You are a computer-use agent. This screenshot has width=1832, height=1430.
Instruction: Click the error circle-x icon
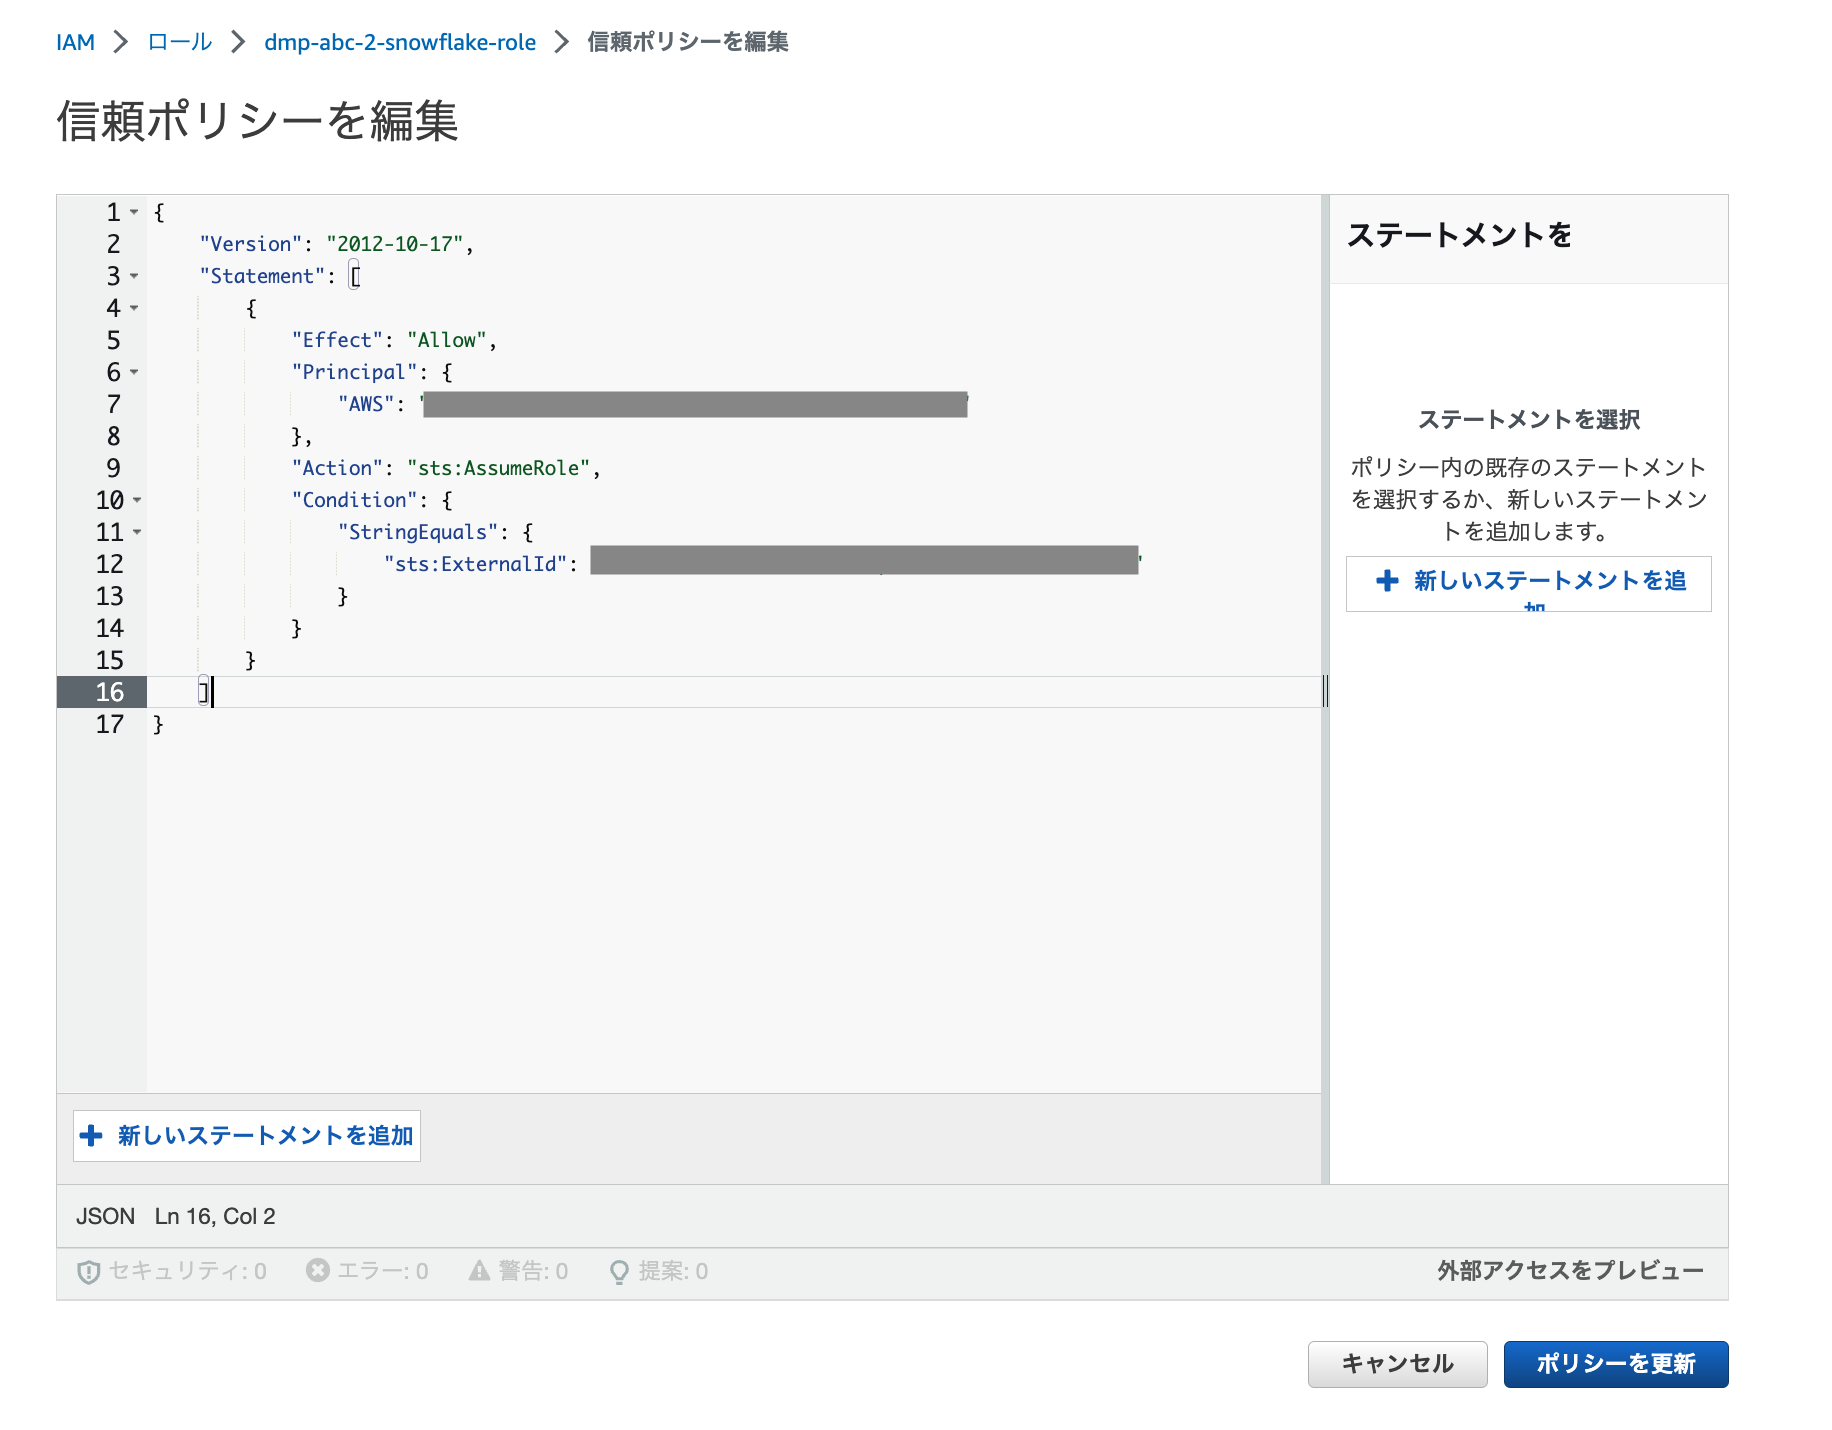tap(318, 1270)
